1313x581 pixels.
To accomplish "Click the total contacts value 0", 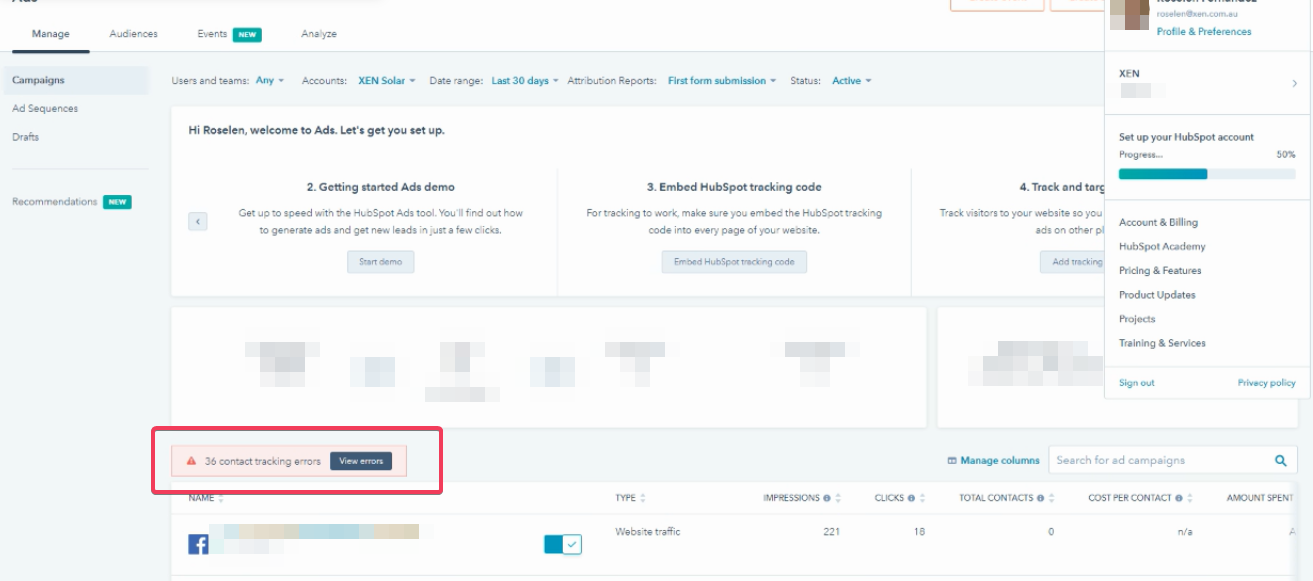I will 1051,532.
